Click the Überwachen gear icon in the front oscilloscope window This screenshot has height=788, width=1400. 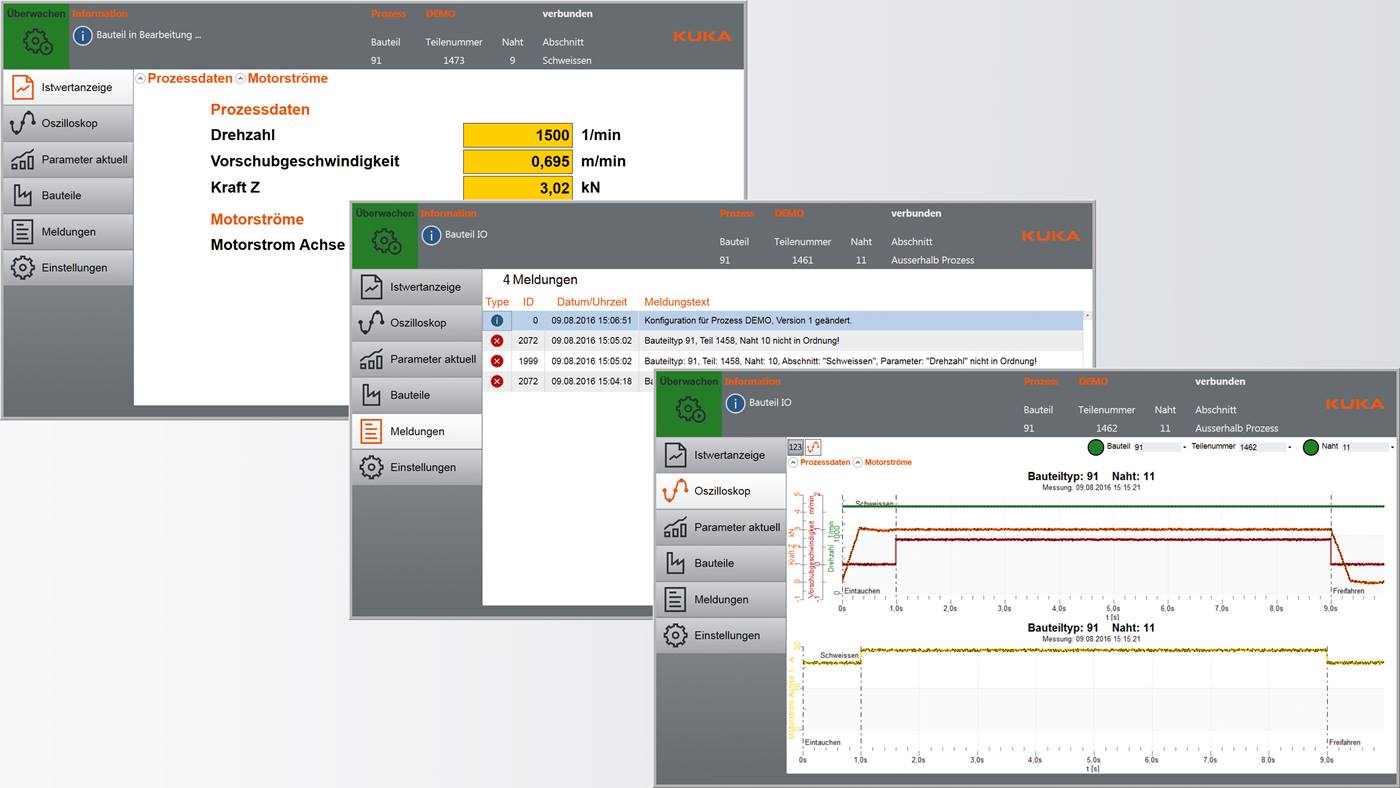(x=687, y=409)
